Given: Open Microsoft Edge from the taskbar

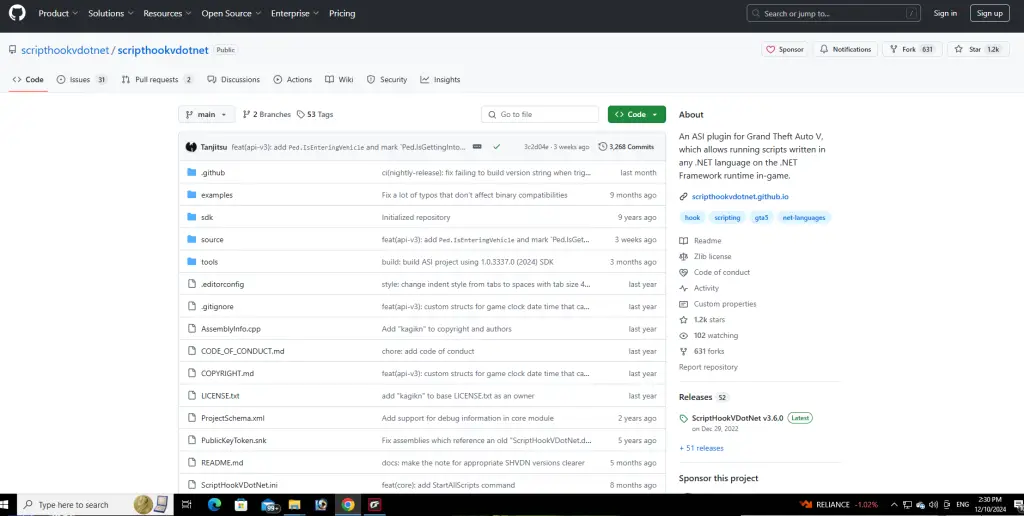Looking at the screenshot, I should 214,504.
